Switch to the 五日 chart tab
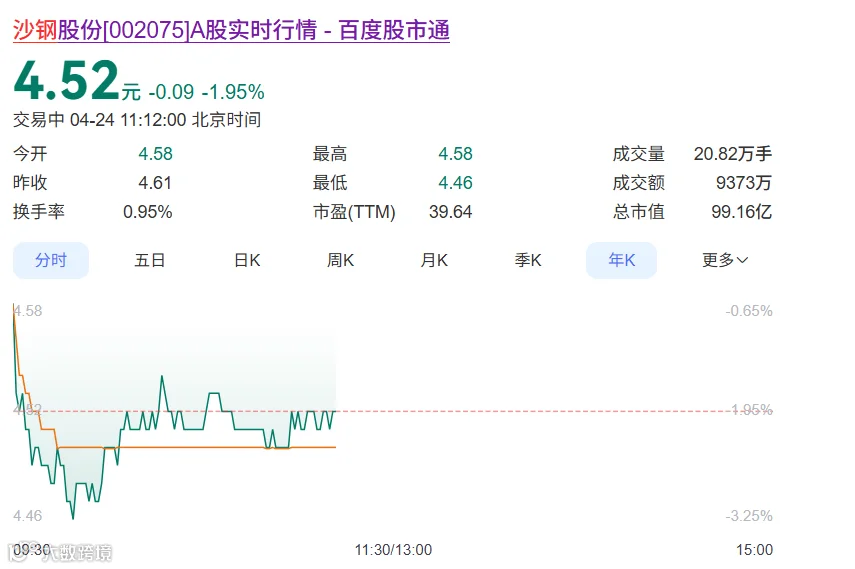 point(149,260)
